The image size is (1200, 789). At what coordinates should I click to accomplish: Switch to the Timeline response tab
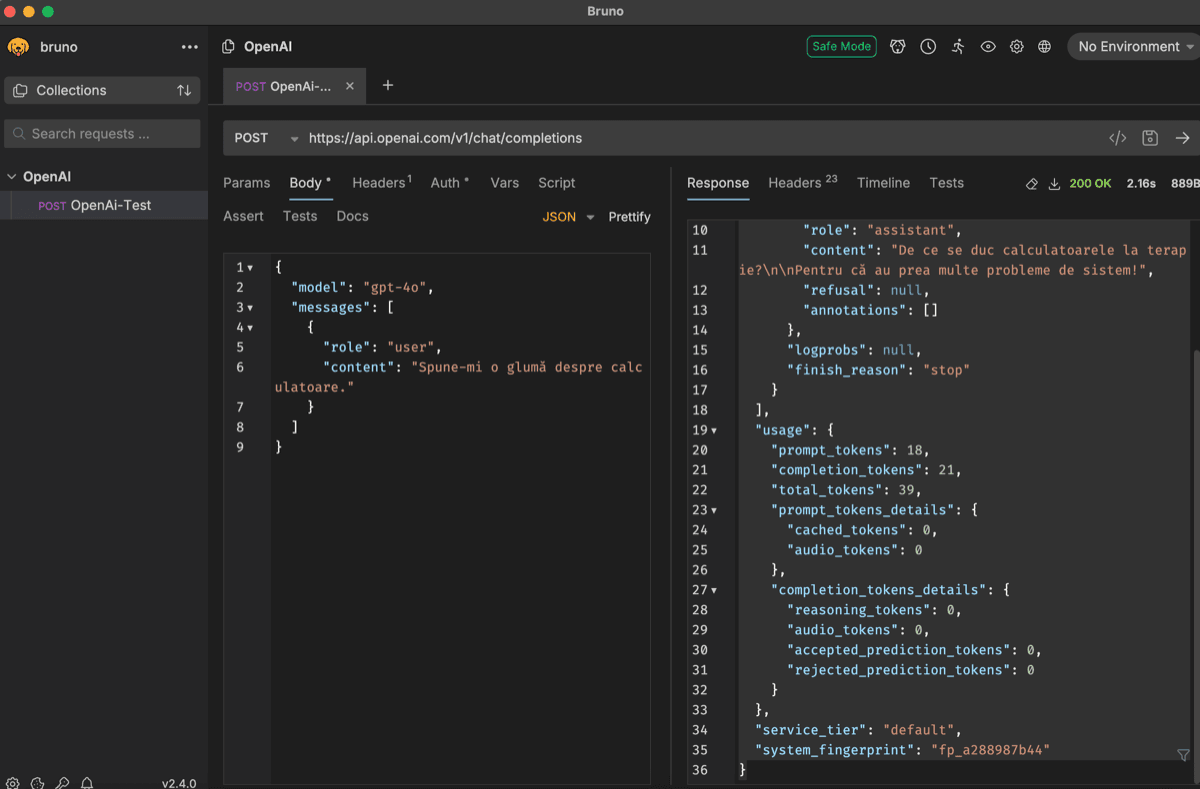pos(883,183)
